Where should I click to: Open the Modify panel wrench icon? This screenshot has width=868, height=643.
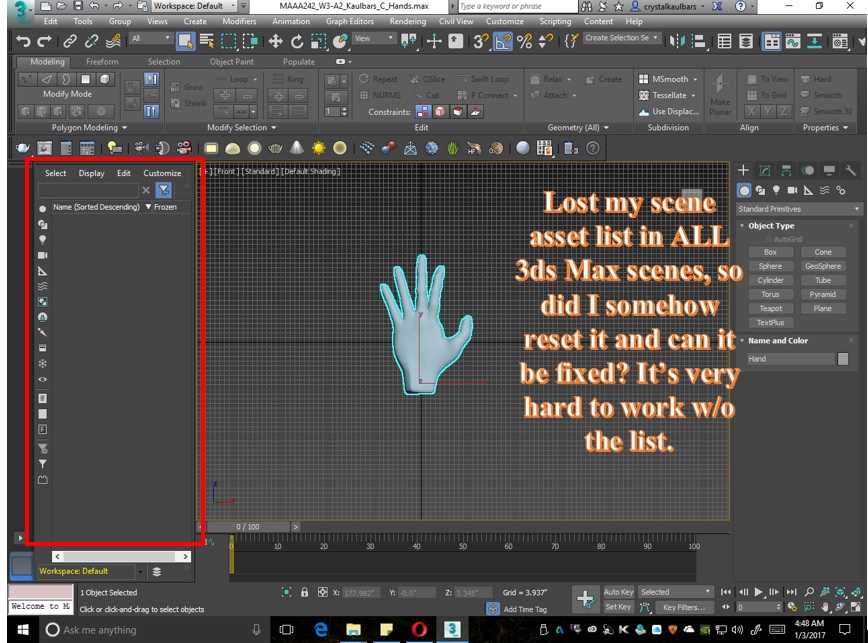coord(850,170)
